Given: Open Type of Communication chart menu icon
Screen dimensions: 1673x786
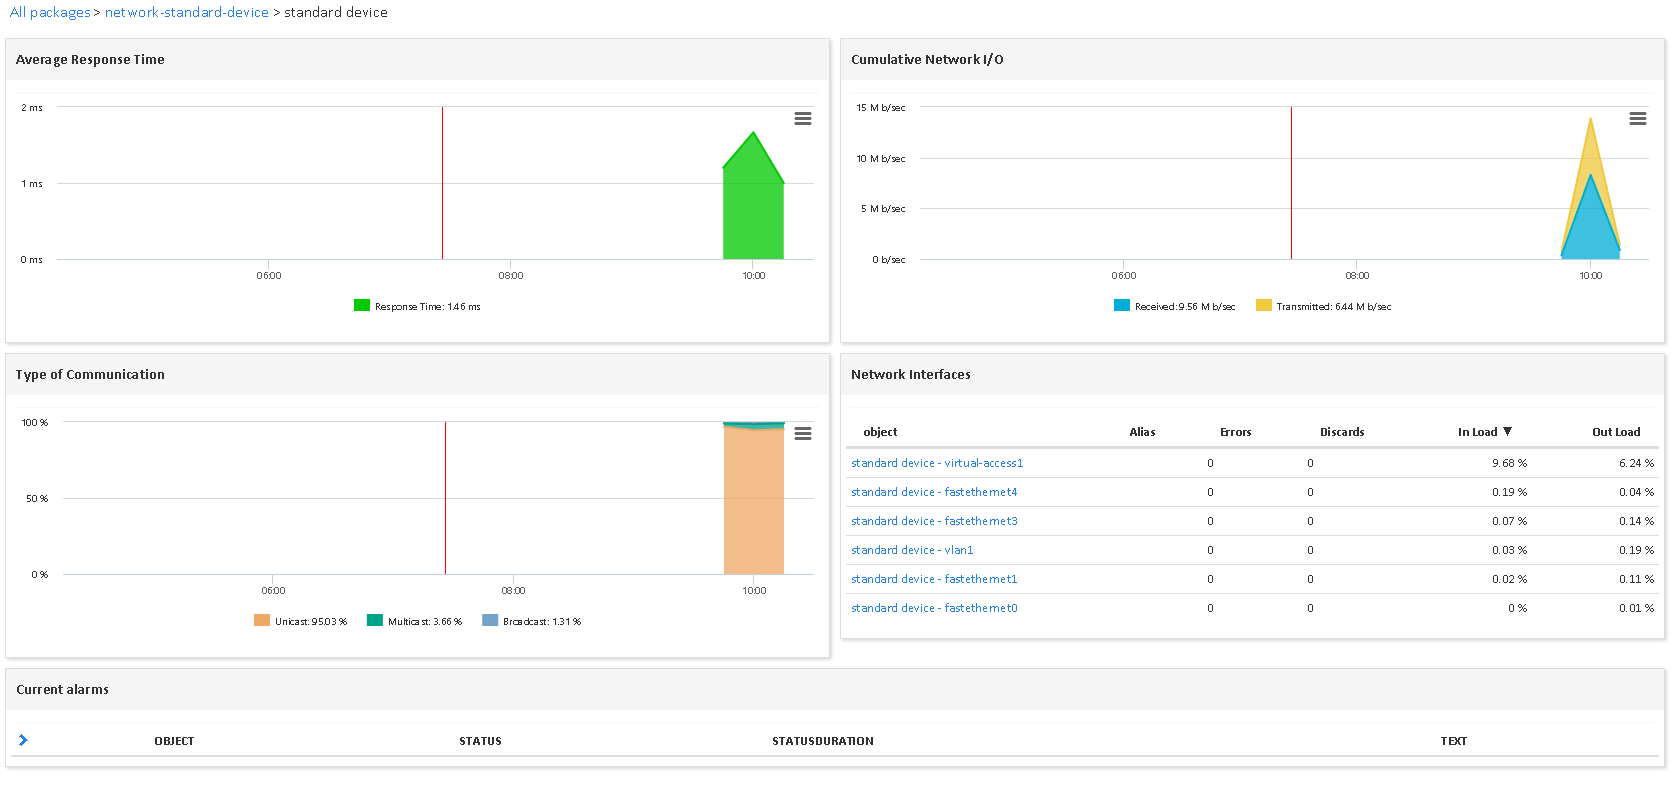Looking at the screenshot, I should (x=802, y=434).
